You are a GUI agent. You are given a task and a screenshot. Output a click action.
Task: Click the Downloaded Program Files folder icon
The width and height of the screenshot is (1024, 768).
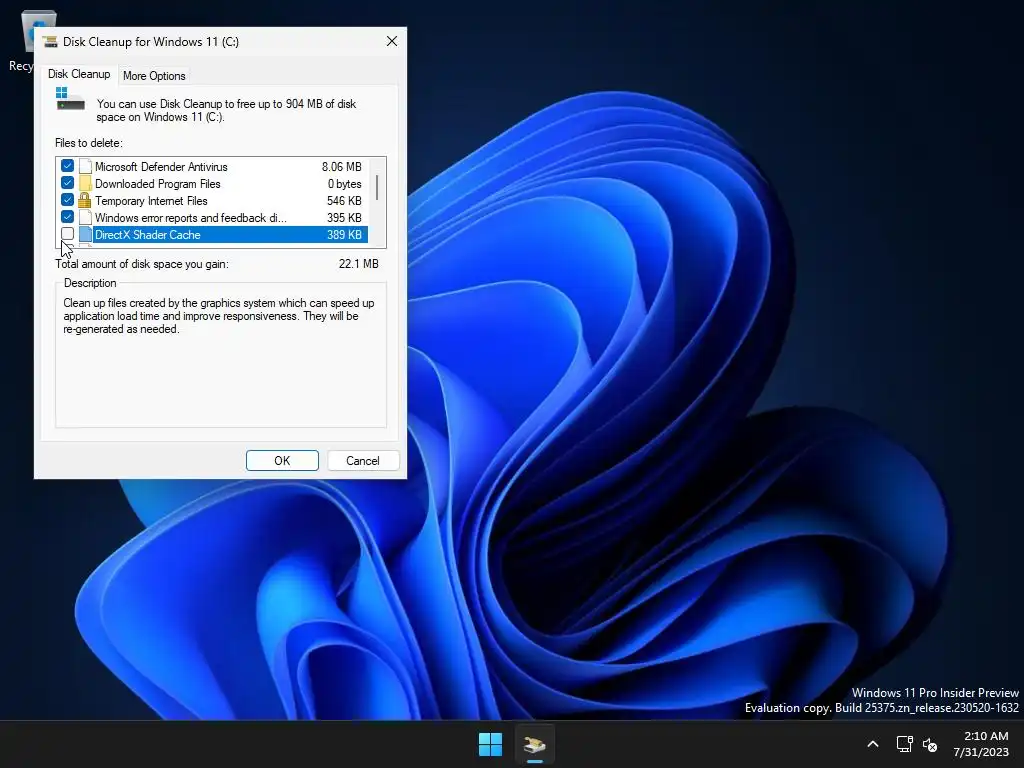(85, 184)
